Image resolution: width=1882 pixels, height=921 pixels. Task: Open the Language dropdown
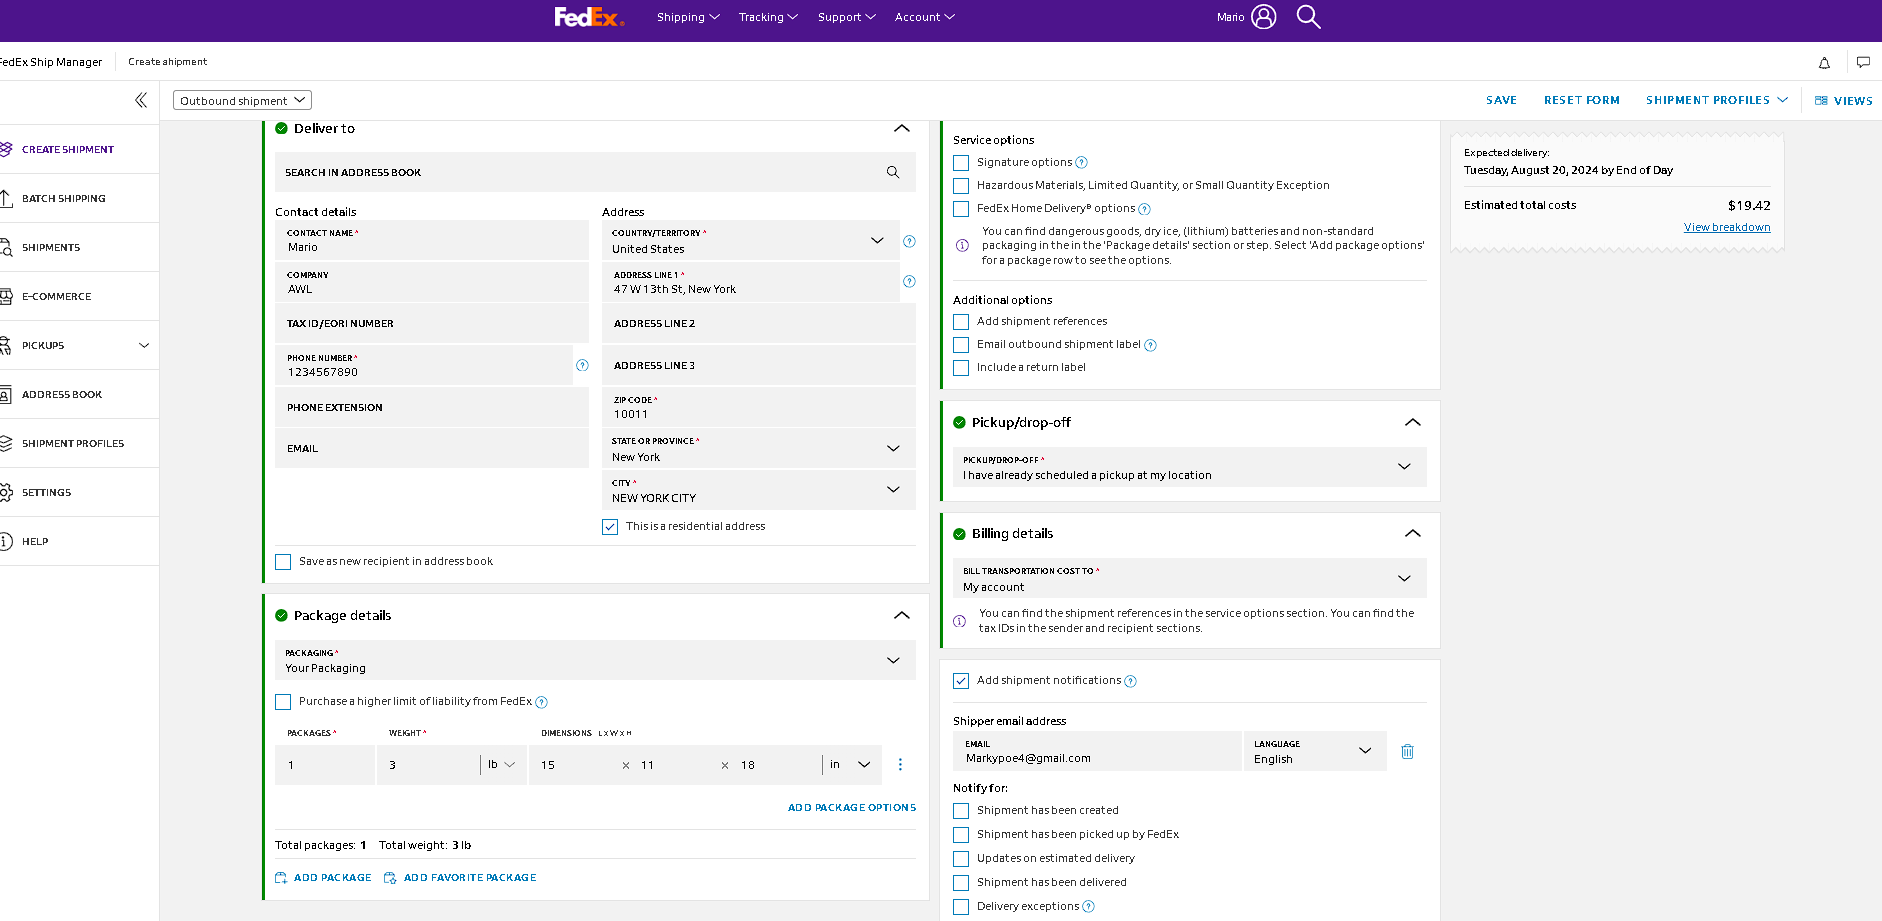pyautogui.click(x=1315, y=751)
